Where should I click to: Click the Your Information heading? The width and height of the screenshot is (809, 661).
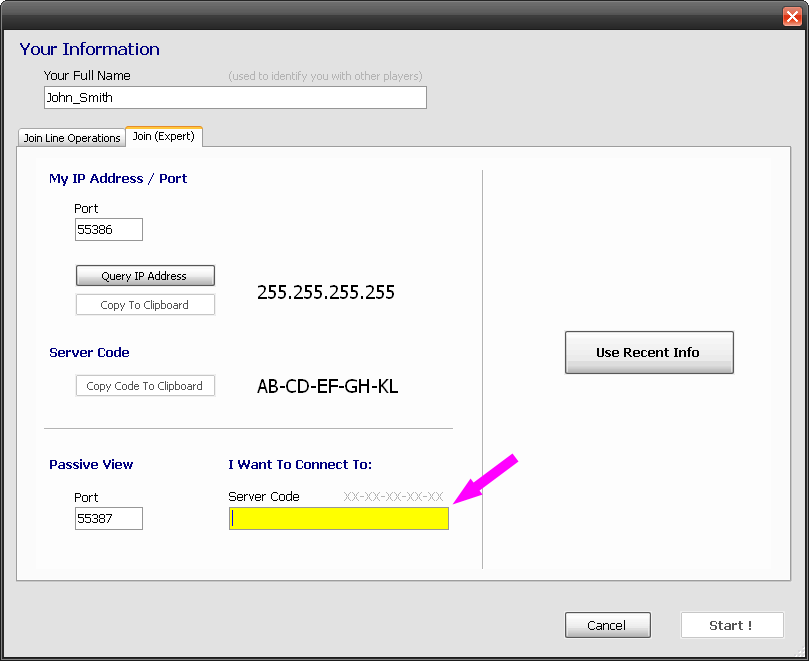coord(89,49)
